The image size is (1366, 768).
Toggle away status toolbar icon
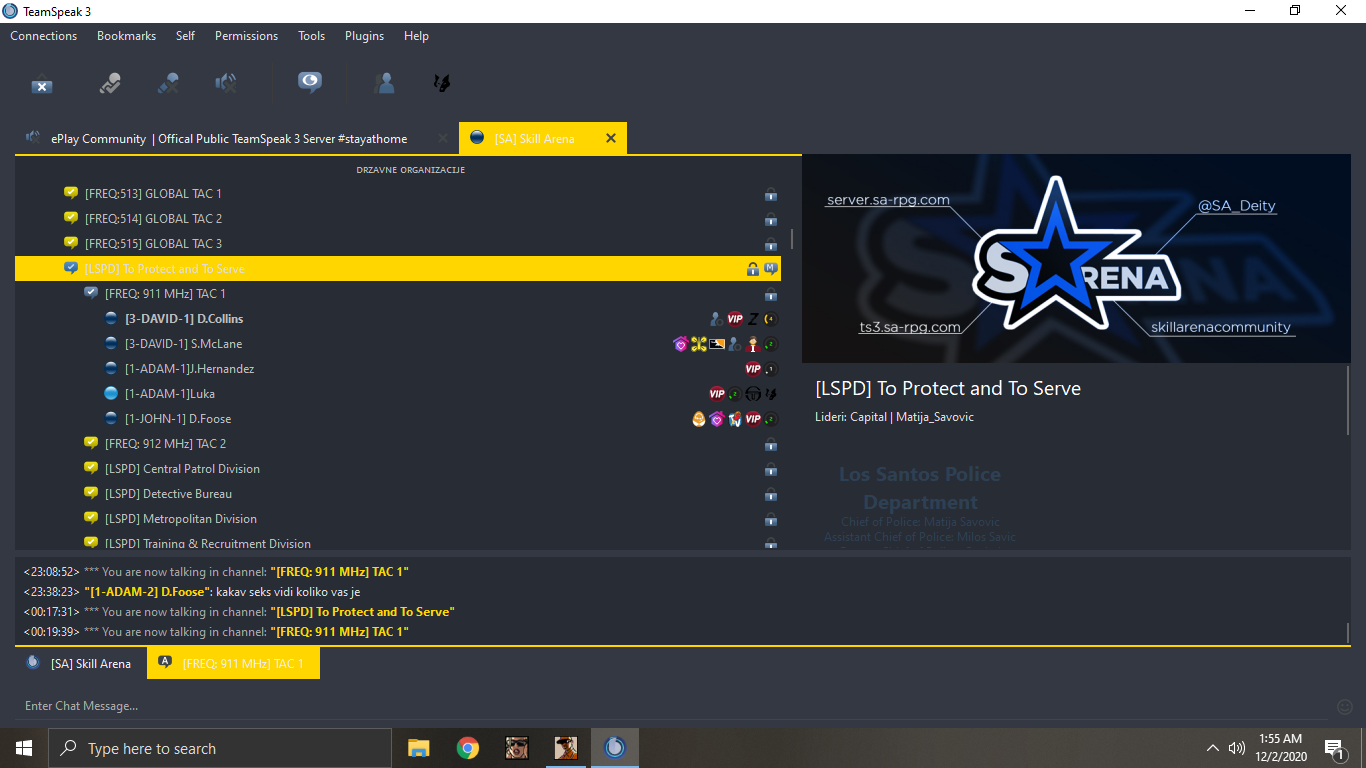coord(110,84)
